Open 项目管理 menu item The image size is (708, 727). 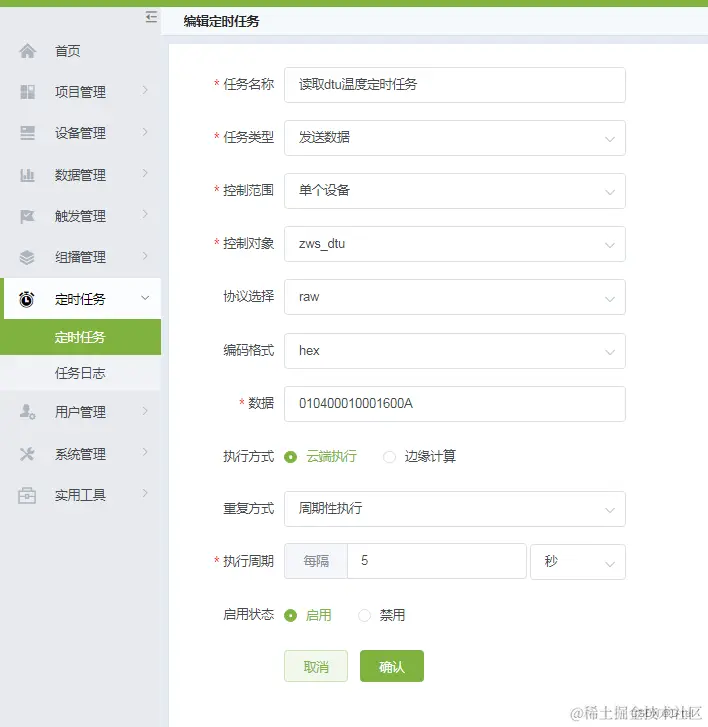click(81, 92)
